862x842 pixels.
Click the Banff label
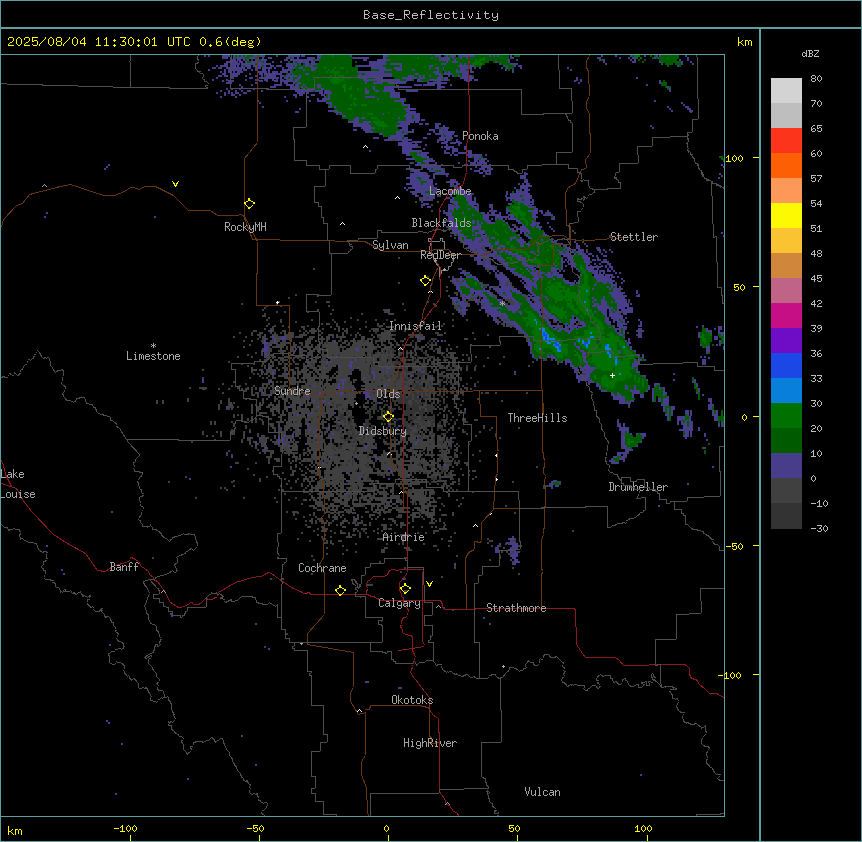tap(124, 567)
